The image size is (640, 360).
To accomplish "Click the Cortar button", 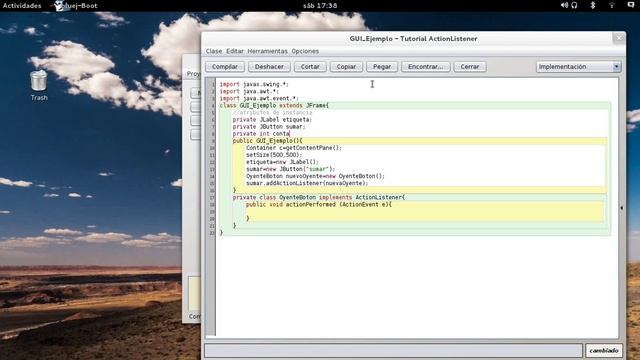I will [x=310, y=67].
